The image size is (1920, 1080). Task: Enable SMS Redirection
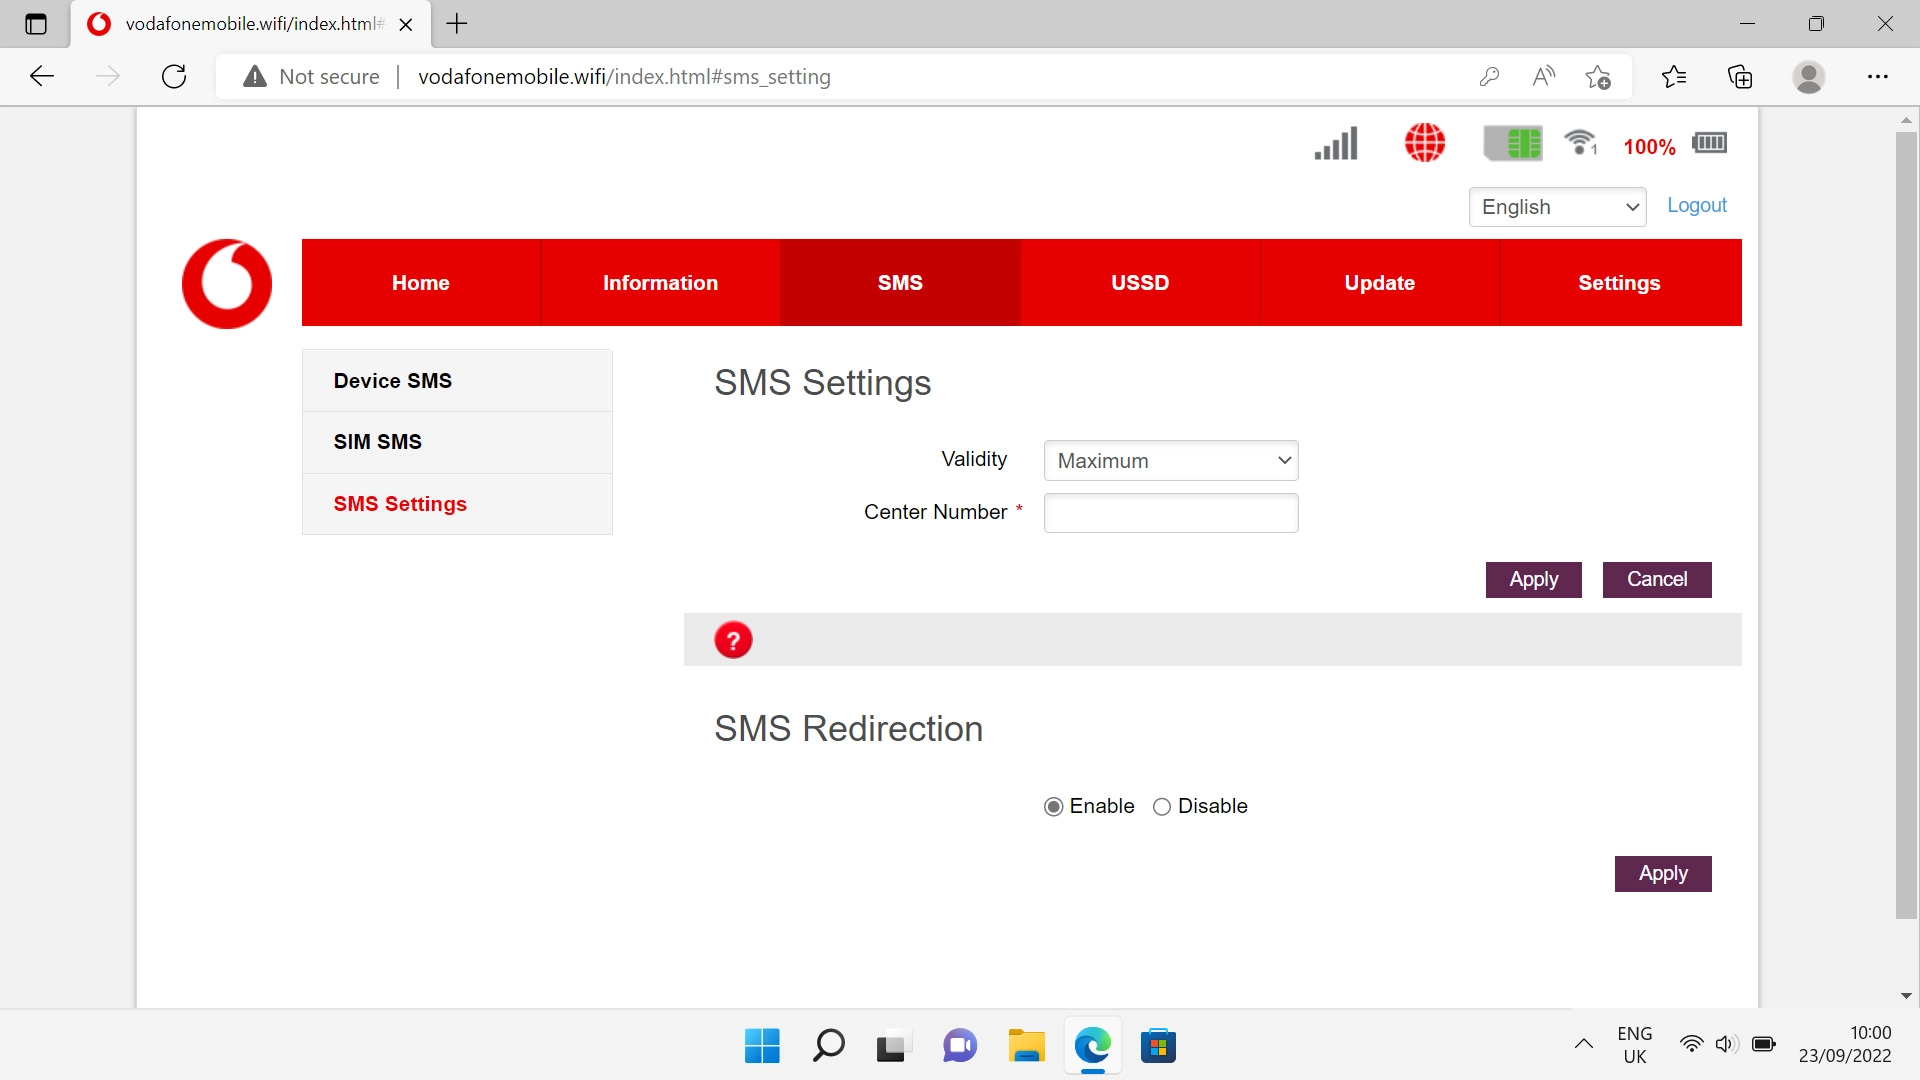(1053, 806)
